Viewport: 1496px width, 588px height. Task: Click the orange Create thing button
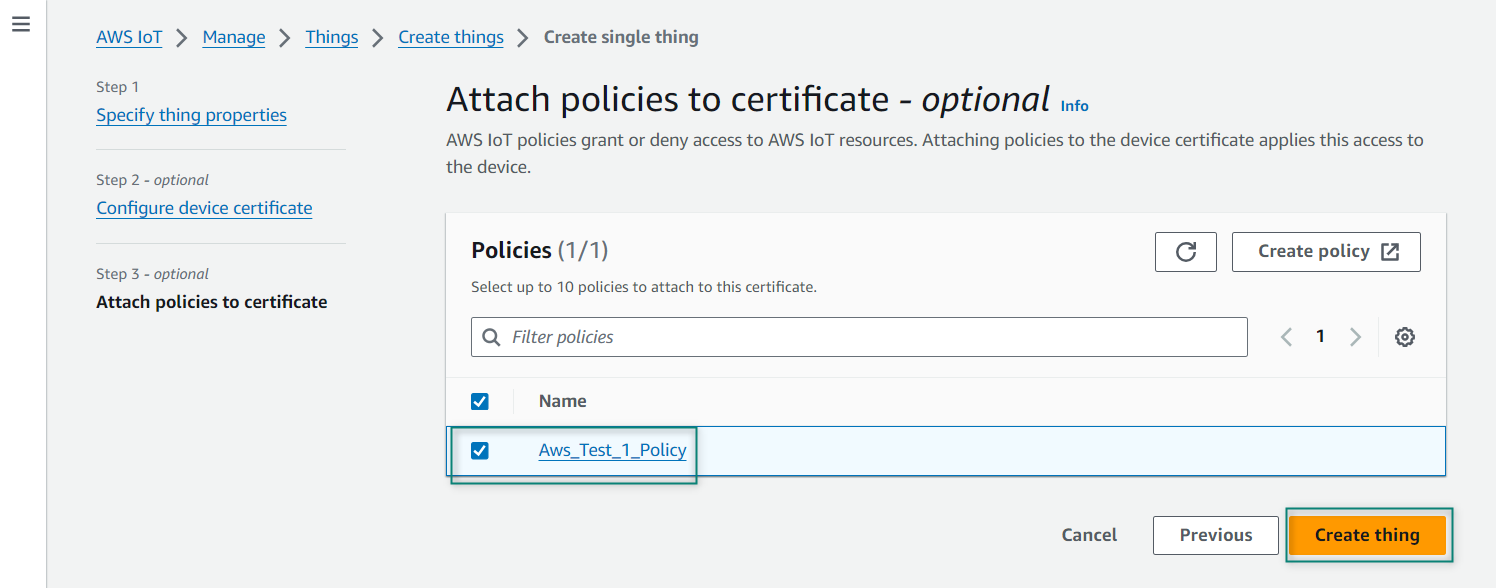(x=1366, y=535)
